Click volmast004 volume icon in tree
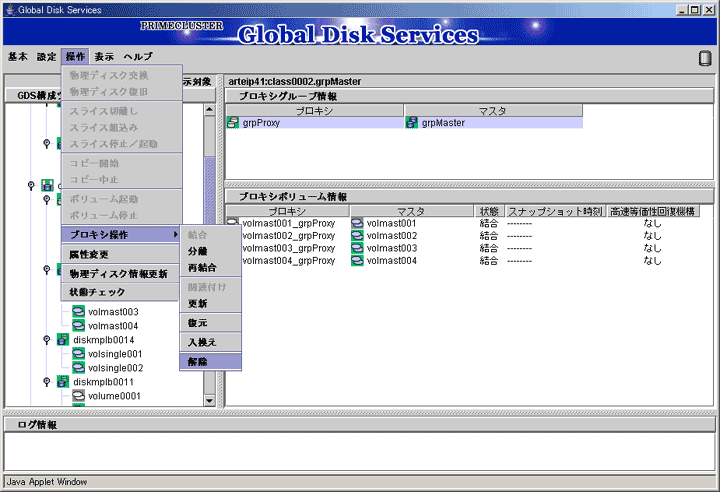 [x=79, y=326]
